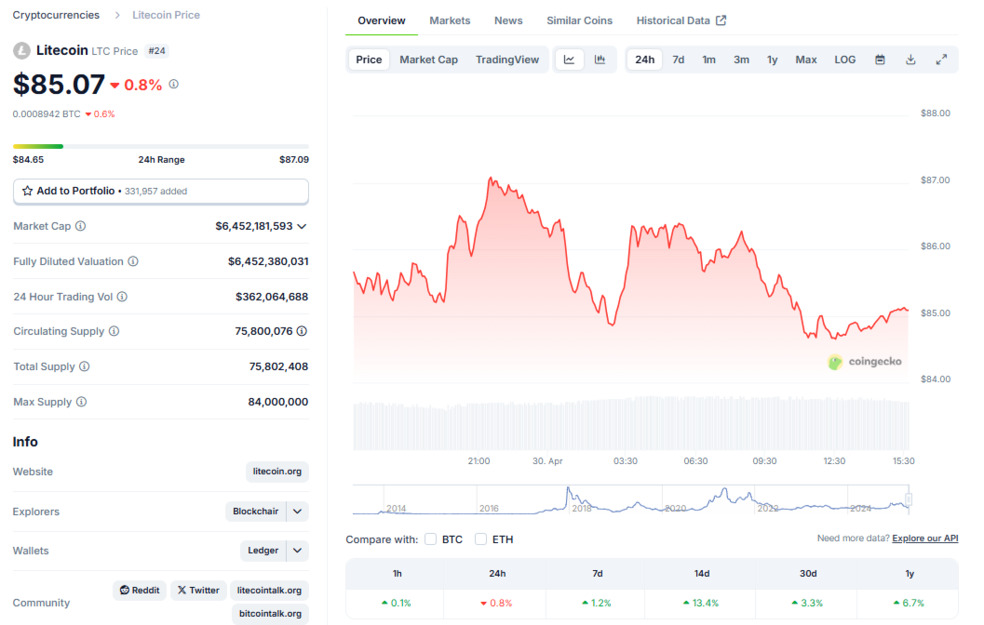Open the Overview tab
Screen dimensions: 984x625
click(x=382, y=21)
